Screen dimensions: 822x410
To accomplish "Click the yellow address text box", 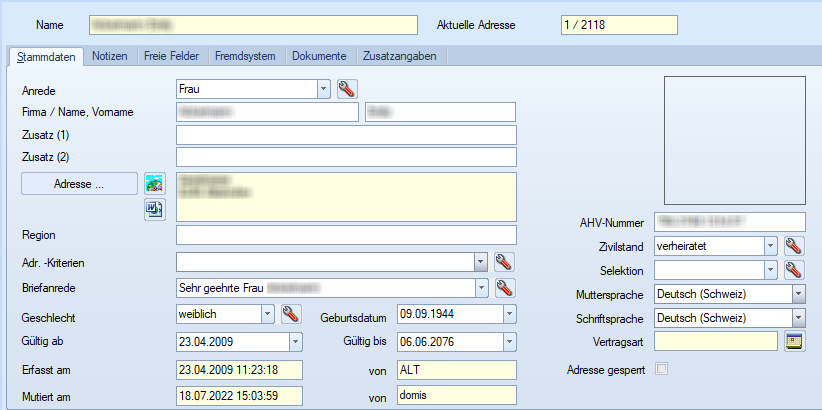I will pos(347,197).
